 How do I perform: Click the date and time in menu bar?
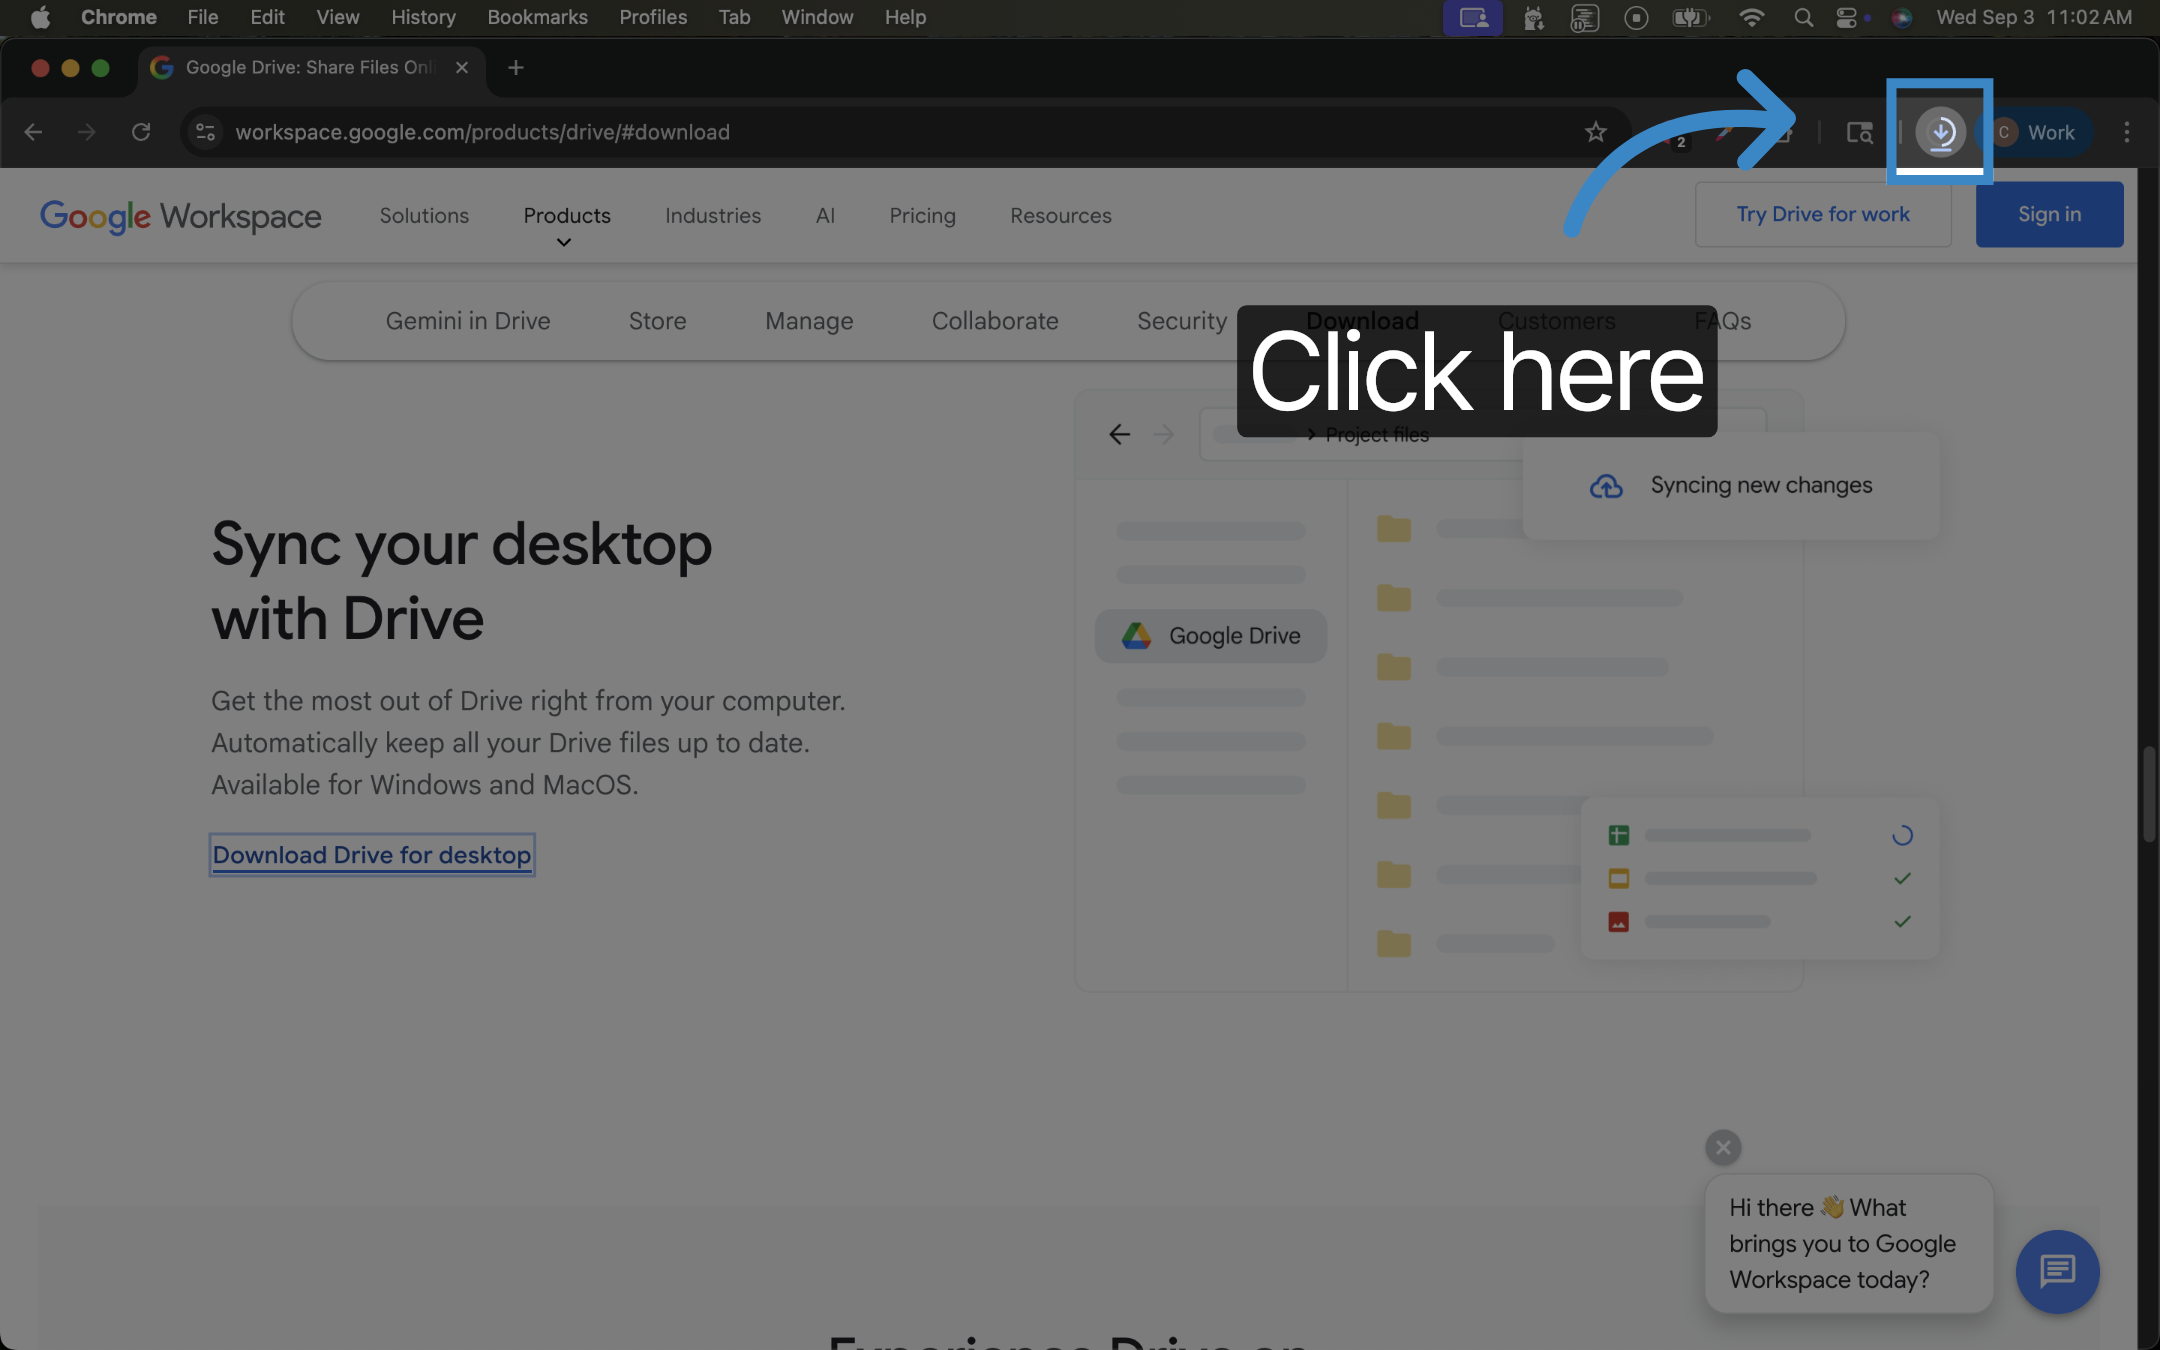coord(2034,17)
